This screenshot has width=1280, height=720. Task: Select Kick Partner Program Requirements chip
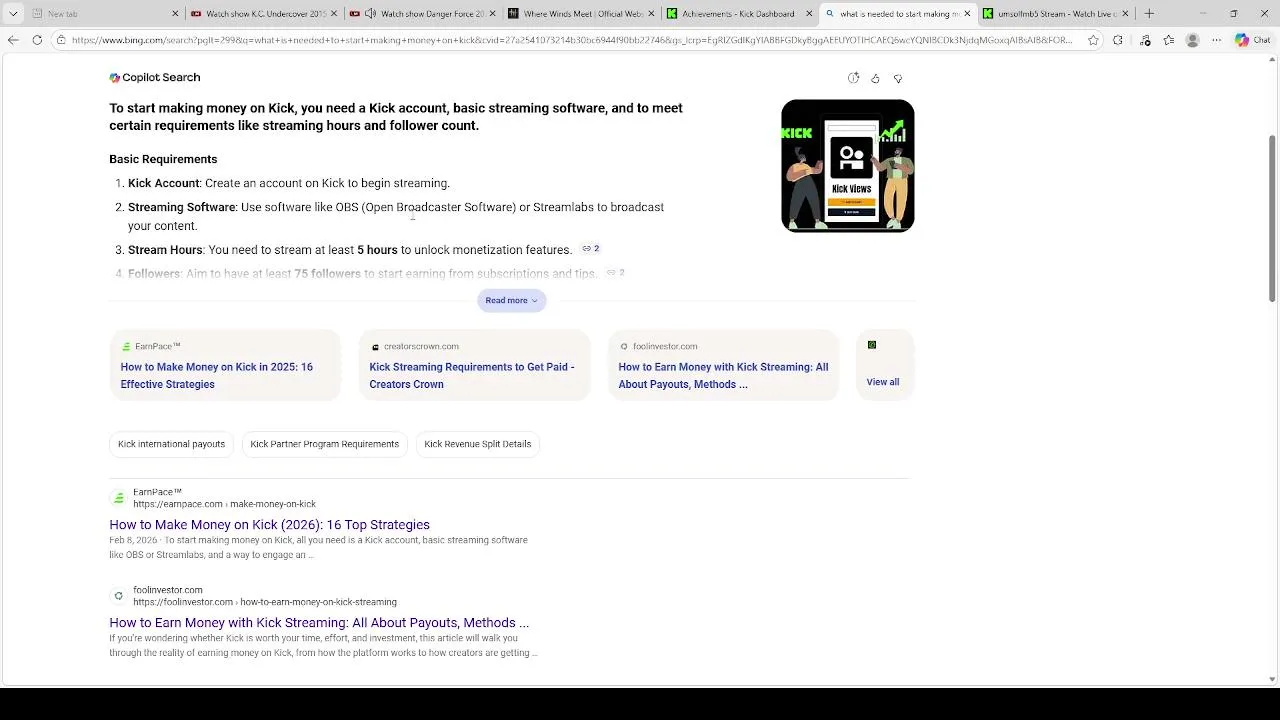click(x=324, y=444)
